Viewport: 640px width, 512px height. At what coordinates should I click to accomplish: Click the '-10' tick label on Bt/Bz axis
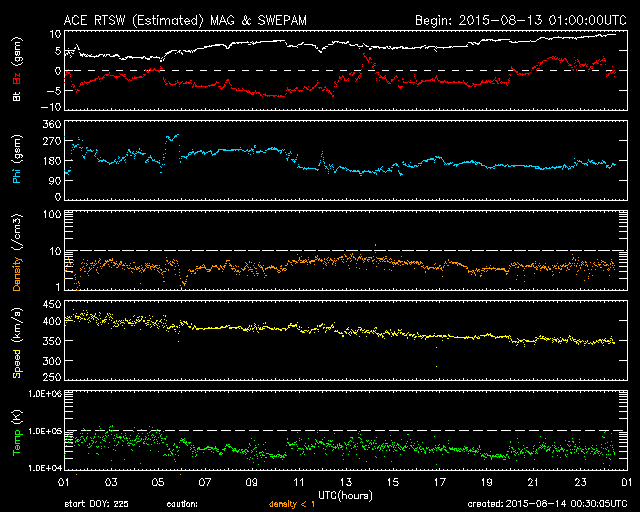51,107
